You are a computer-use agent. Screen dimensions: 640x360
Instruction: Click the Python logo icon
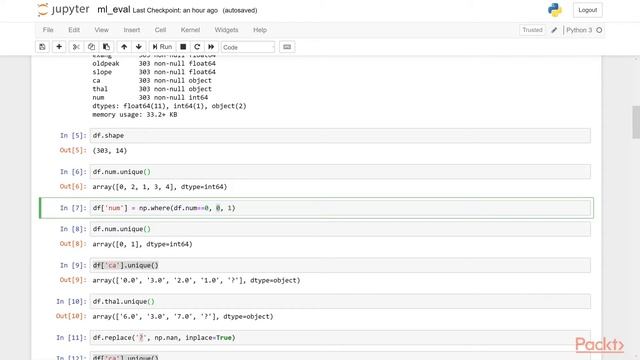click(x=555, y=10)
